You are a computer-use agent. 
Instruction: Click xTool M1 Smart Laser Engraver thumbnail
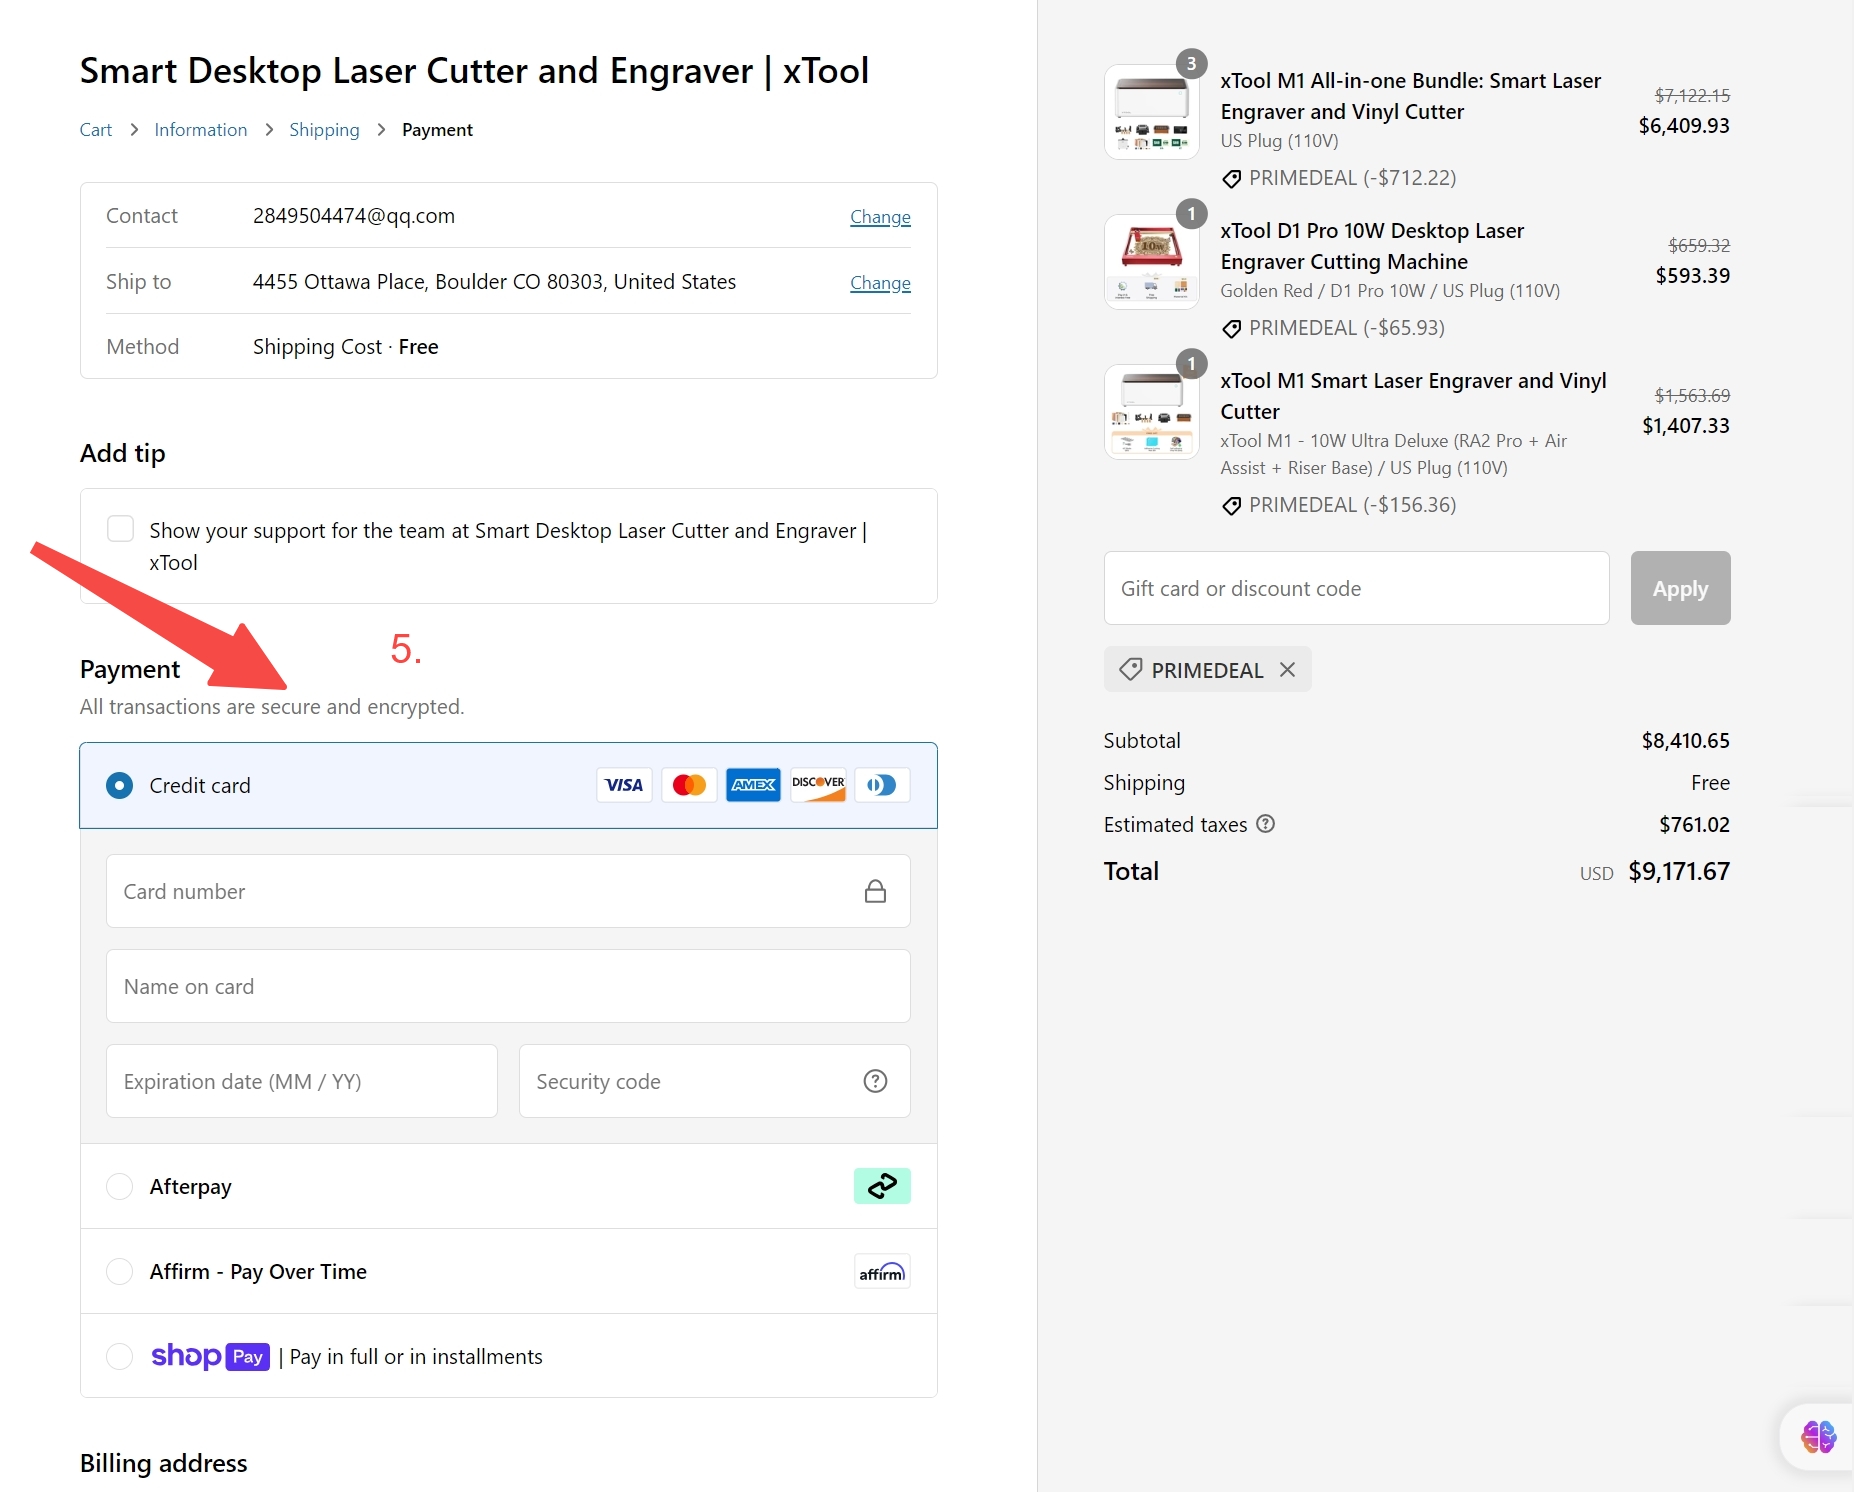coord(1152,412)
